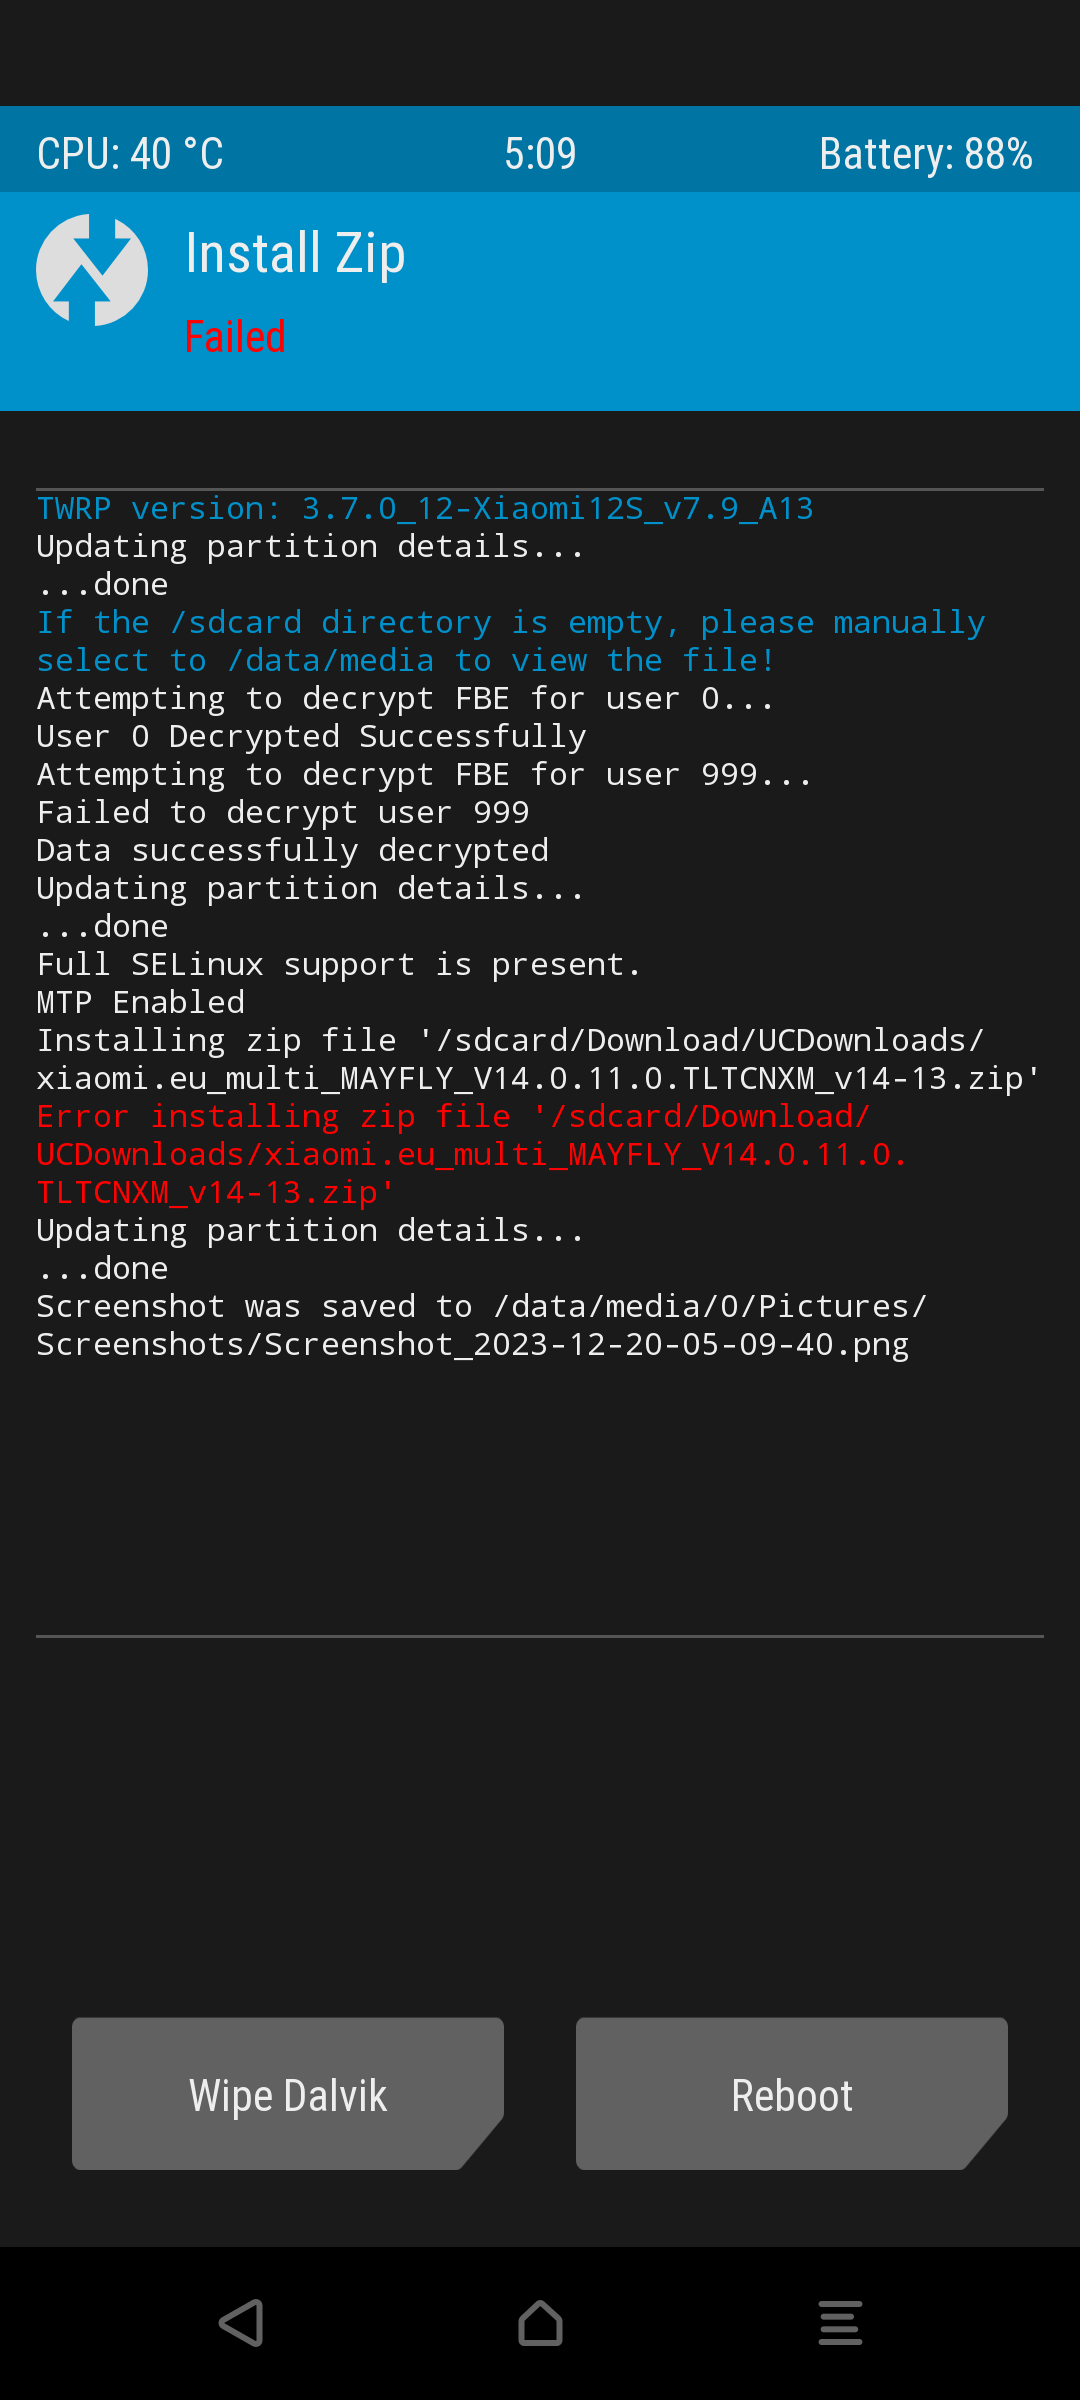
Task: Tap the Data successfully decrypted line
Action: click(x=293, y=850)
